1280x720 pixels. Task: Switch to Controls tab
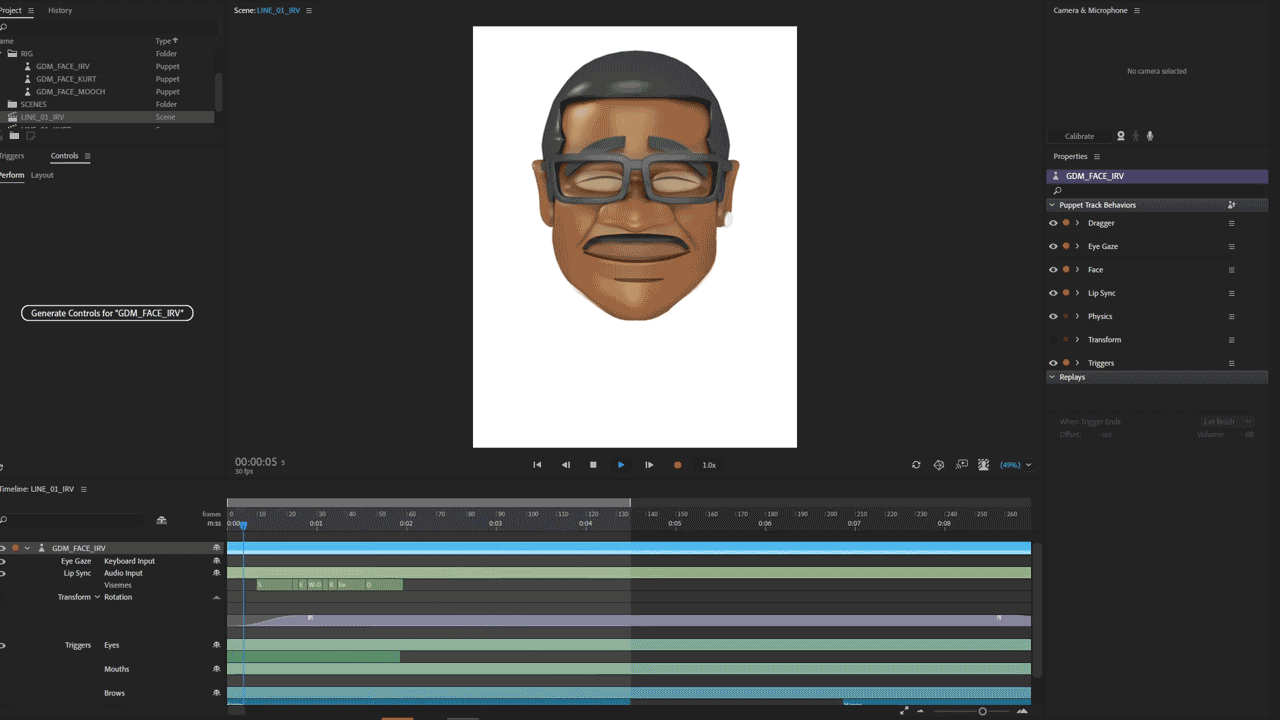pos(64,156)
